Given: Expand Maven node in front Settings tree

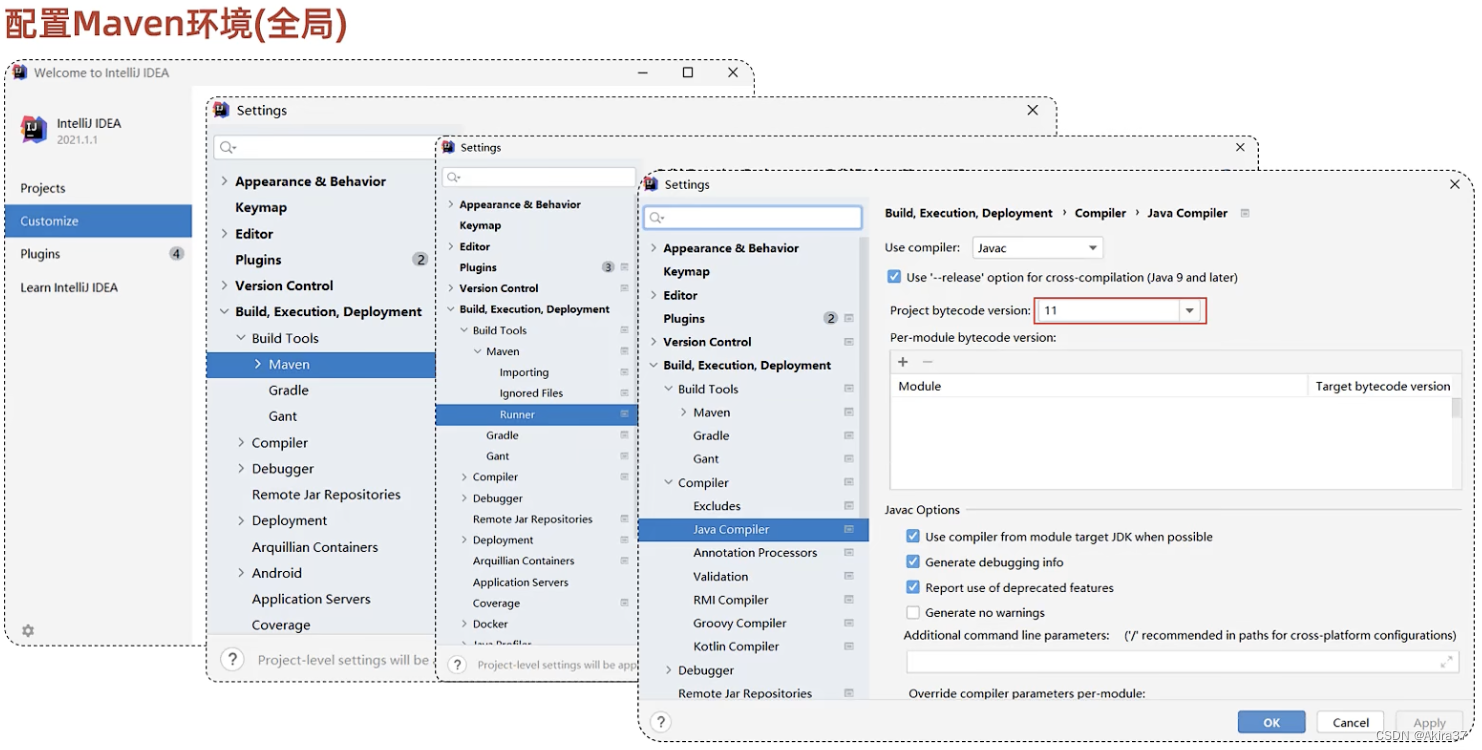Looking at the screenshot, I should [684, 412].
